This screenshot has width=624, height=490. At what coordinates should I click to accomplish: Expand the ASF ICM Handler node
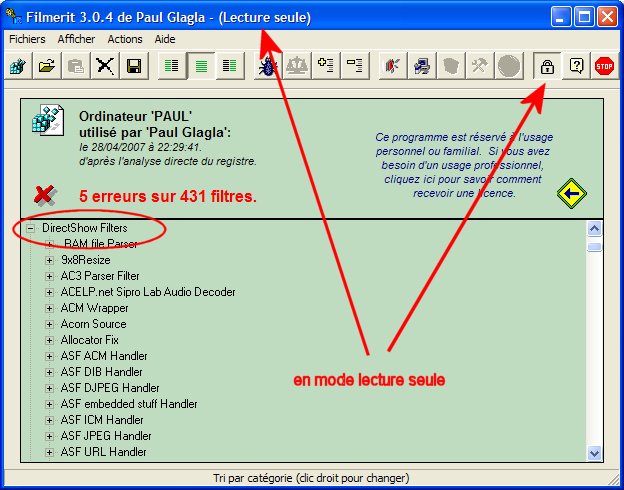pos(49,420)
